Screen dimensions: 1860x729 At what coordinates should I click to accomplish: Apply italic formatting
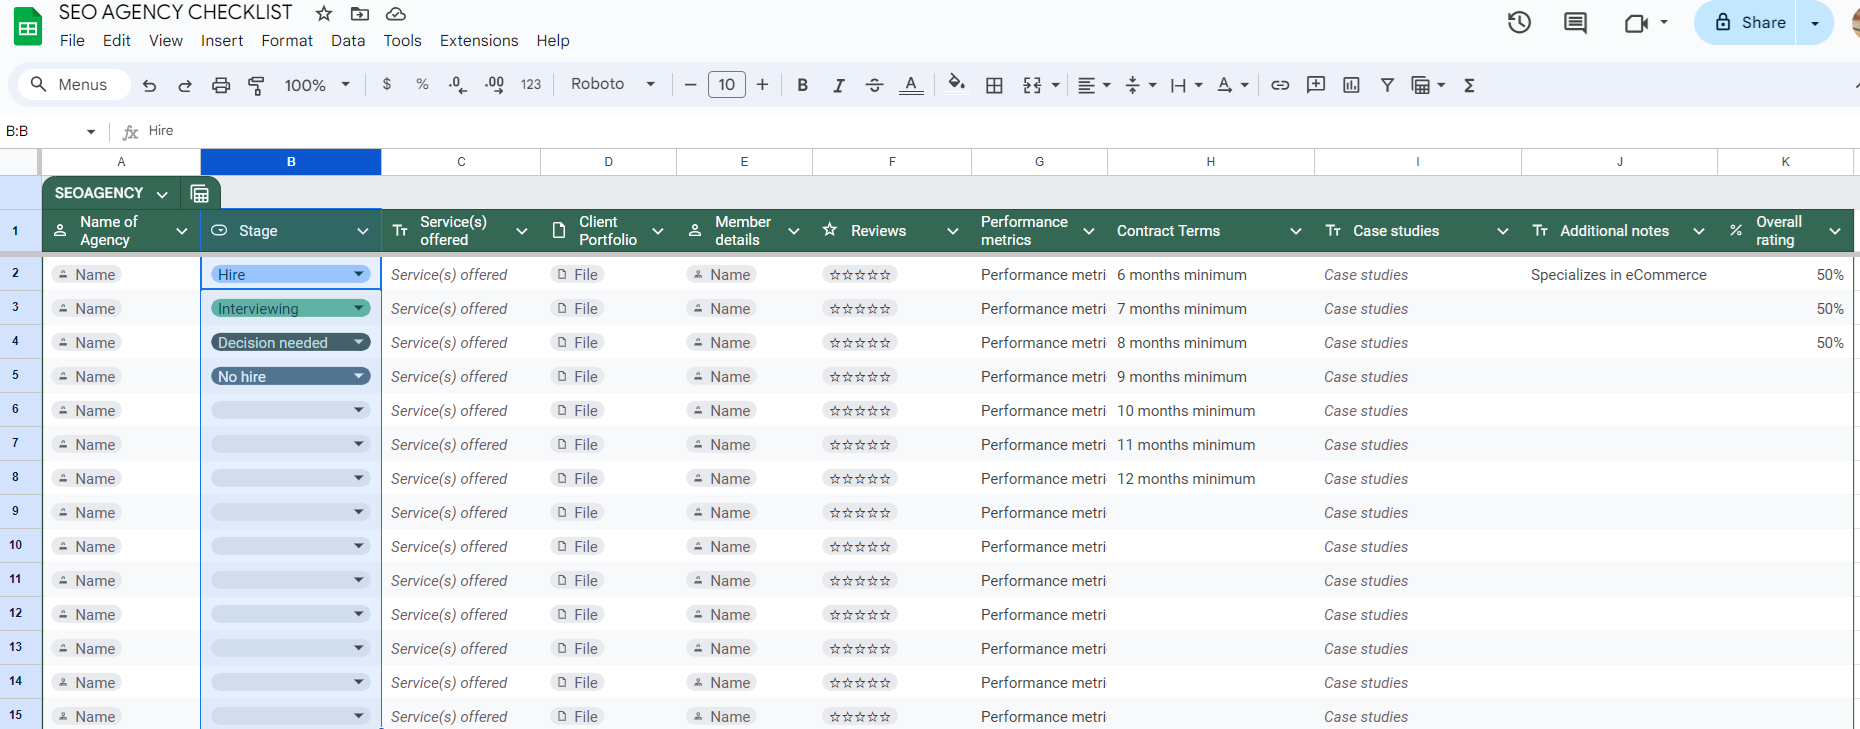click(838, 85)
